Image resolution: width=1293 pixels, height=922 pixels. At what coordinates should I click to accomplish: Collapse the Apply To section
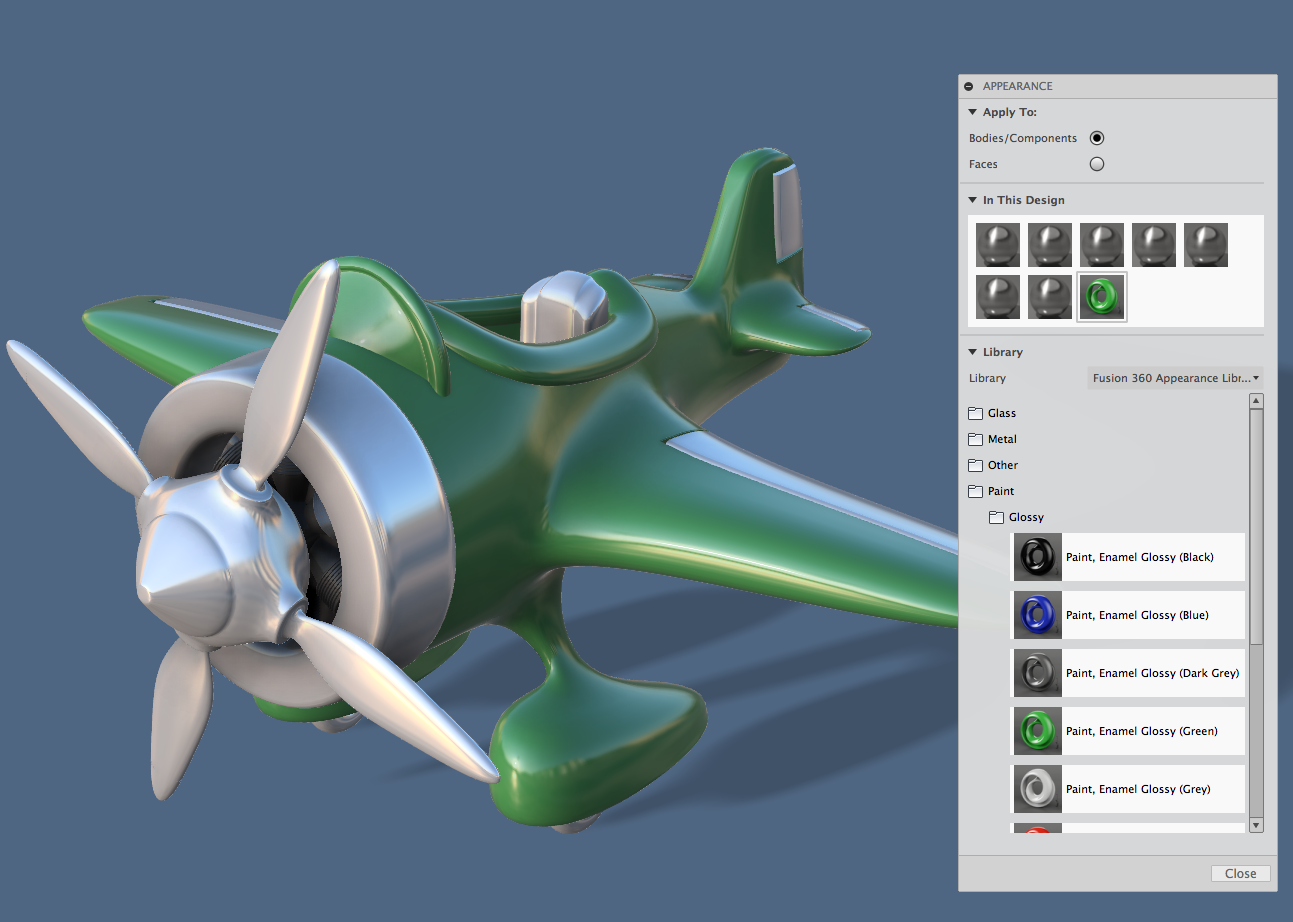pos(972,112)
